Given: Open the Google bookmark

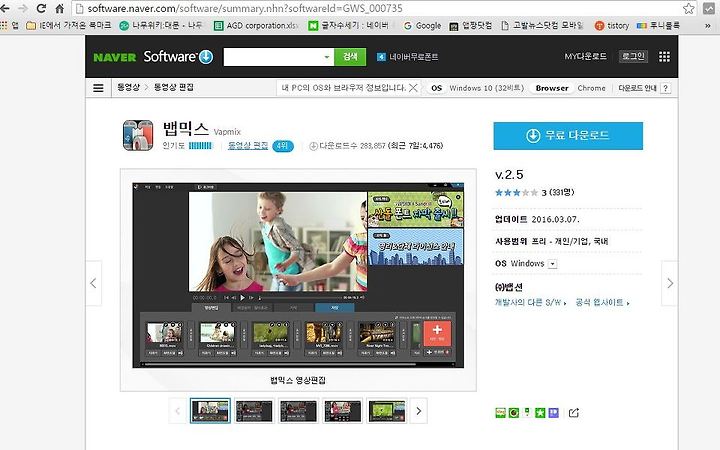Looking at the screenshot, I should click(422, 26).
